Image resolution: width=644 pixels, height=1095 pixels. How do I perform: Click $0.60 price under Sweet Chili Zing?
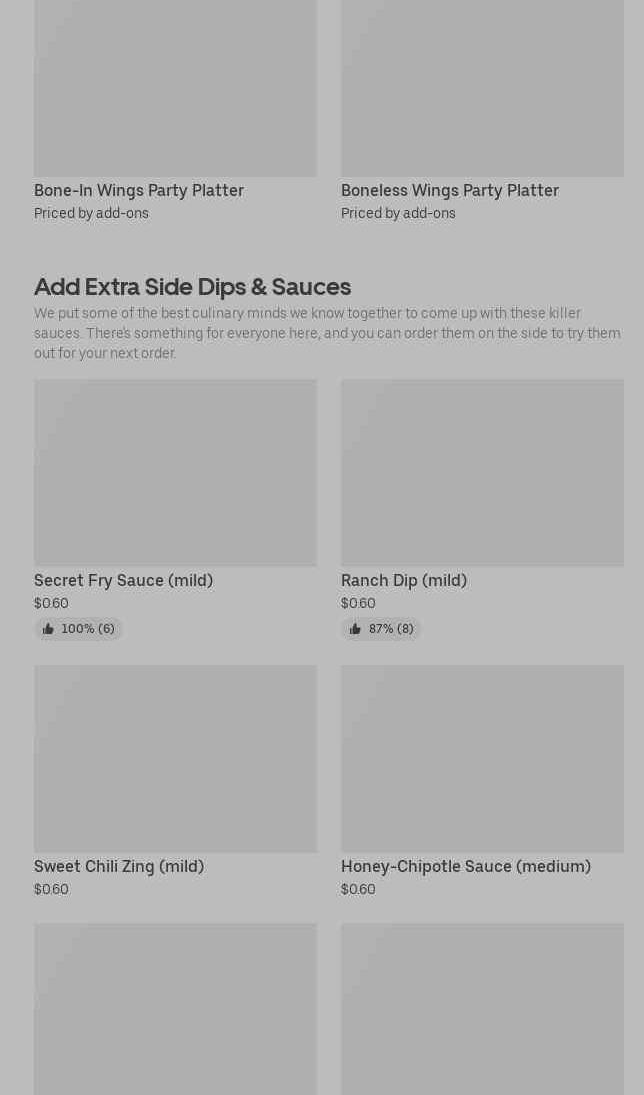pyautogui.click(x=51, y=889)
